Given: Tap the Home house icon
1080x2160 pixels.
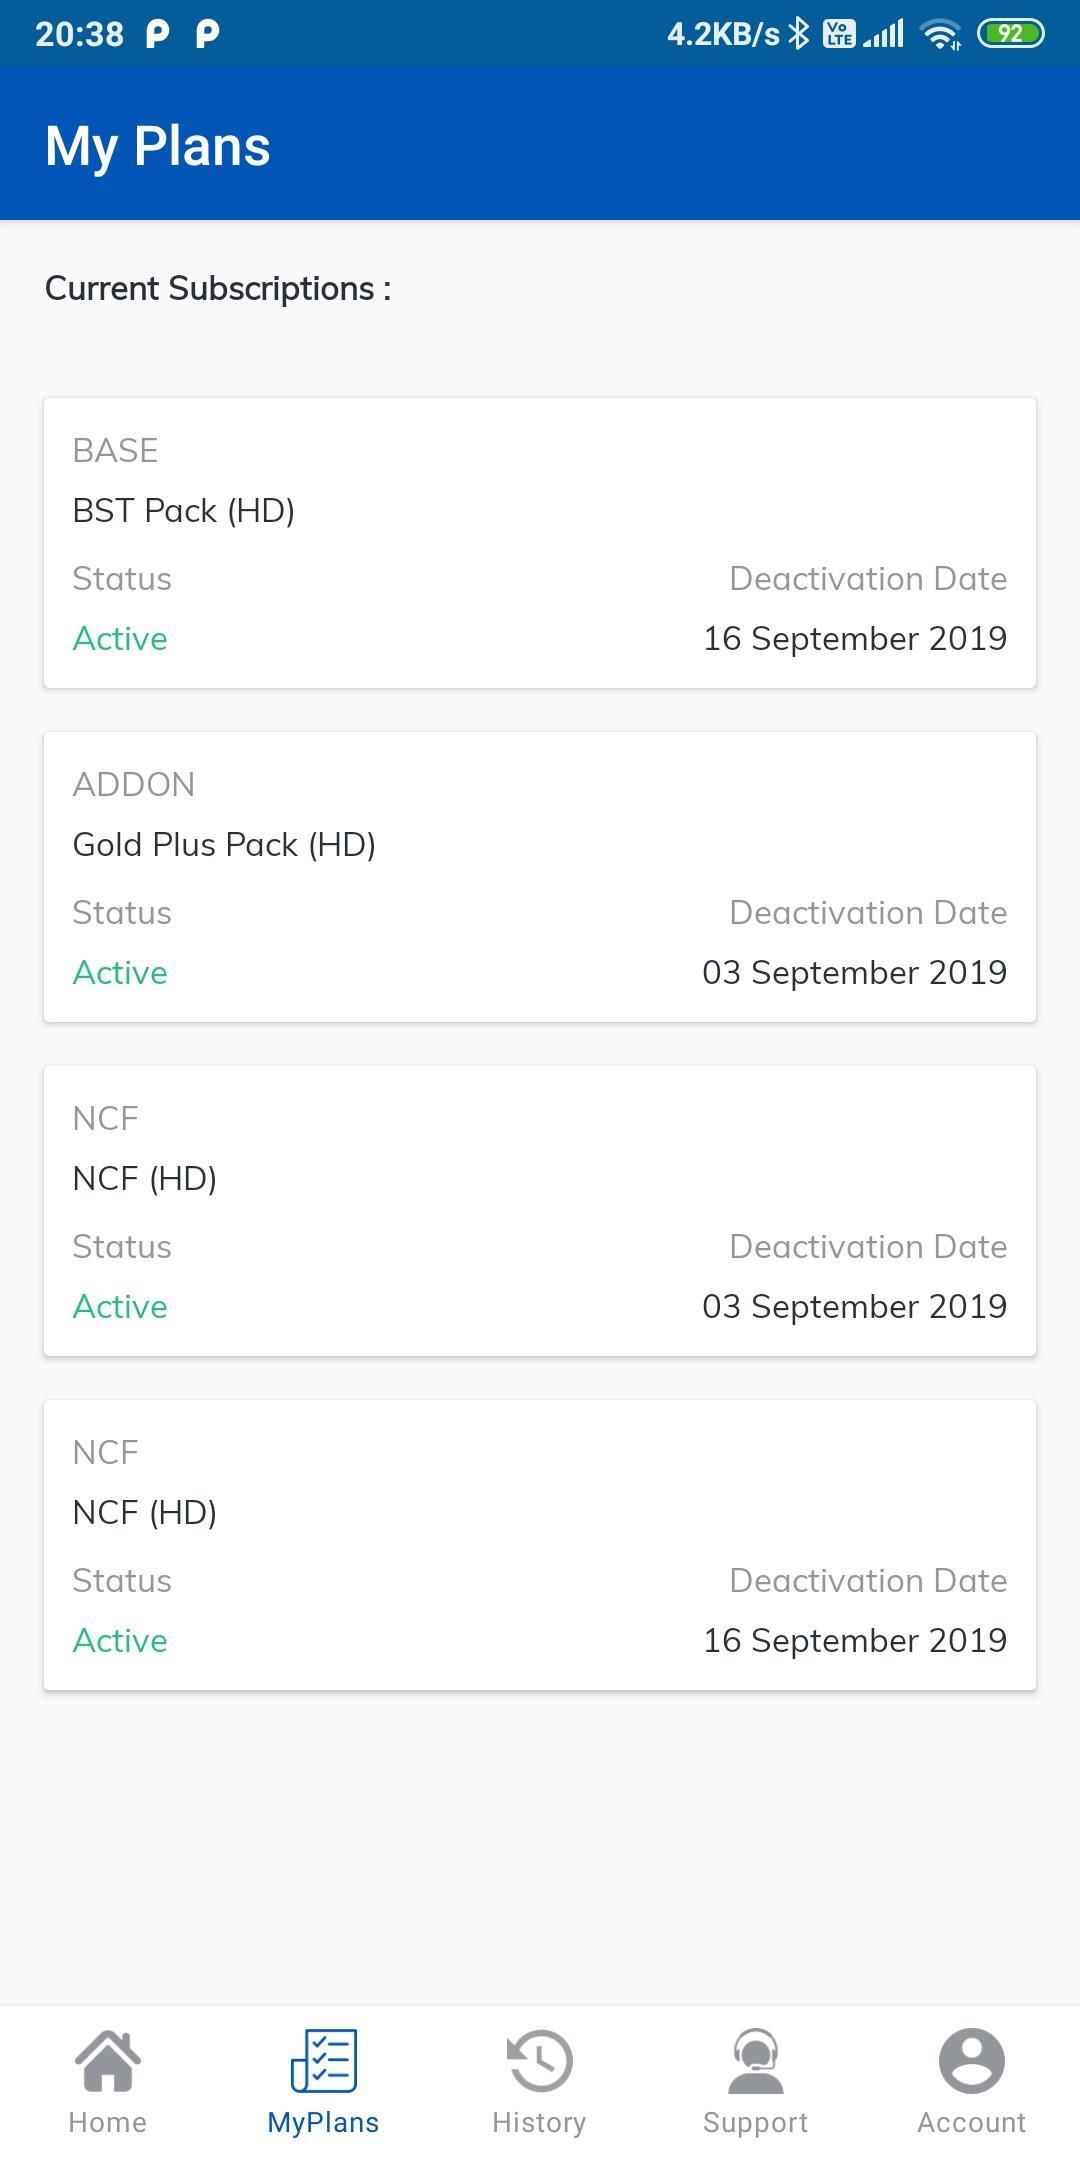Looking at the screenshot, I should 108,2060.
